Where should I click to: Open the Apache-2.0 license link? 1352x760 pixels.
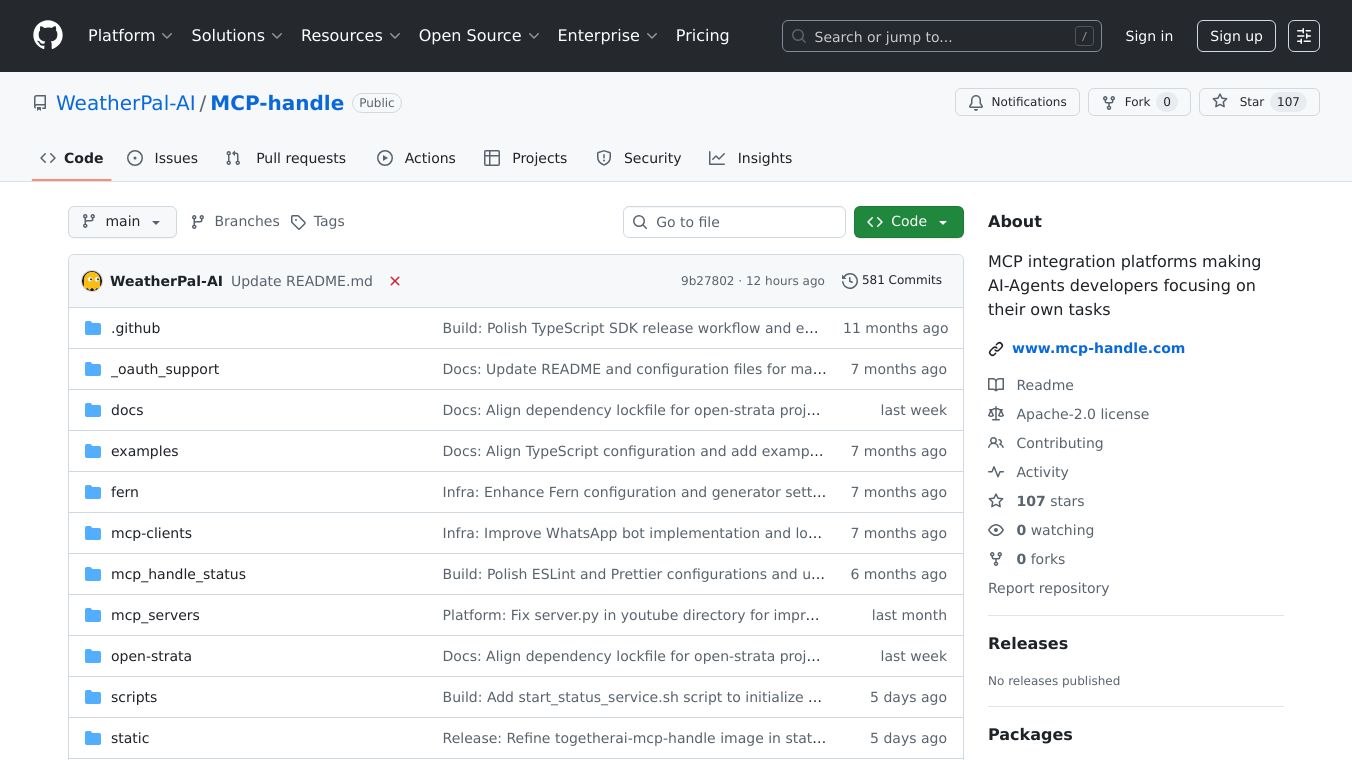tap(1082, 414)
